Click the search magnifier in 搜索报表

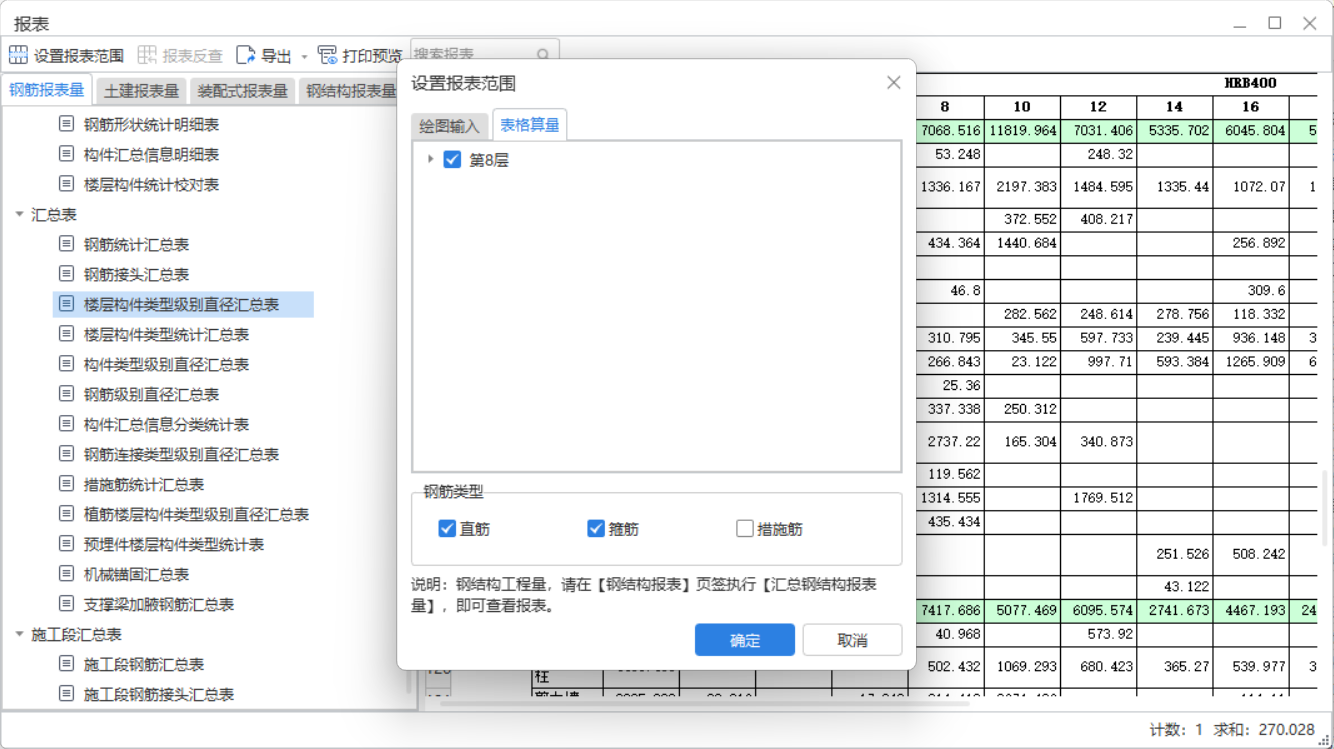(x=542, y=55)
